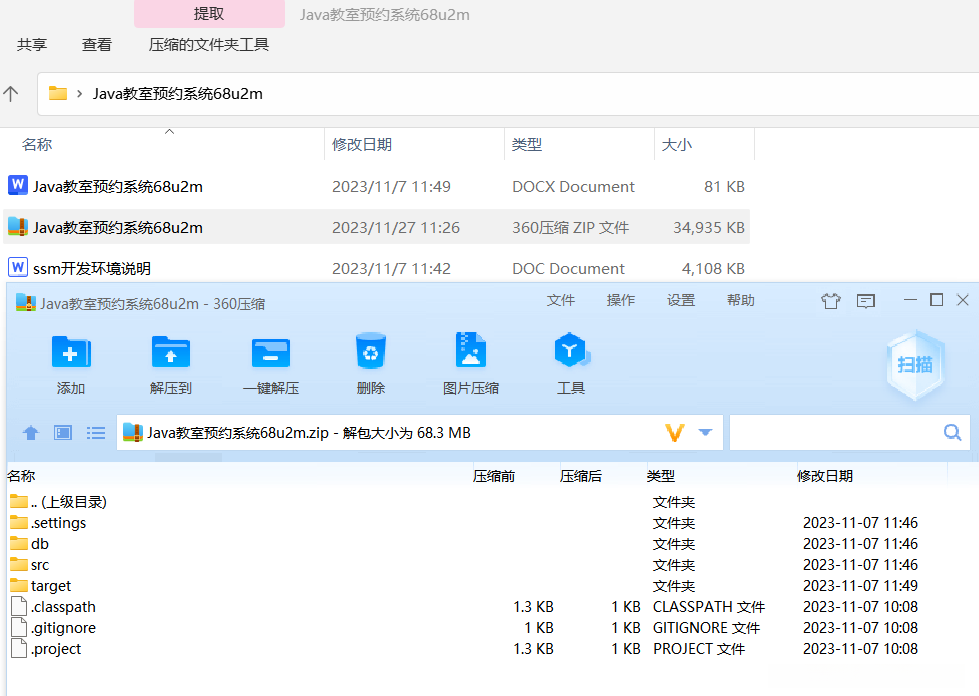Screen dimensions: 979x696
Task: Select the .settings folder icon
Action: point(19,522)
